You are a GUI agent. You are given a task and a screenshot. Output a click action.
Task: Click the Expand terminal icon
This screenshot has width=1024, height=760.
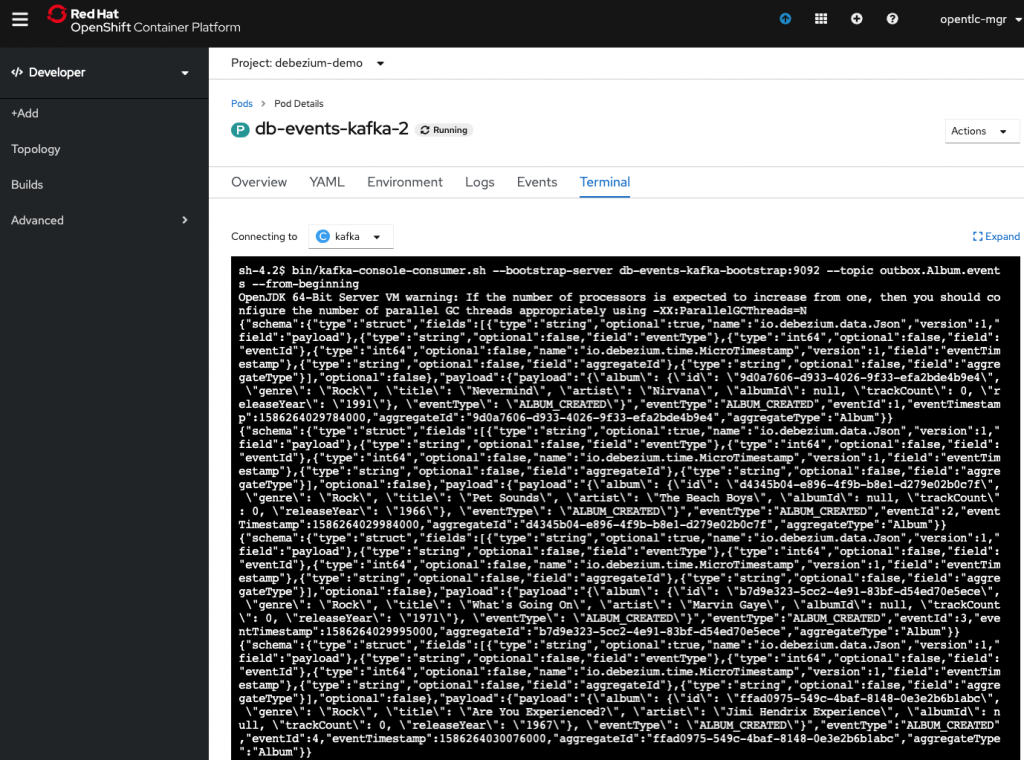996,237
